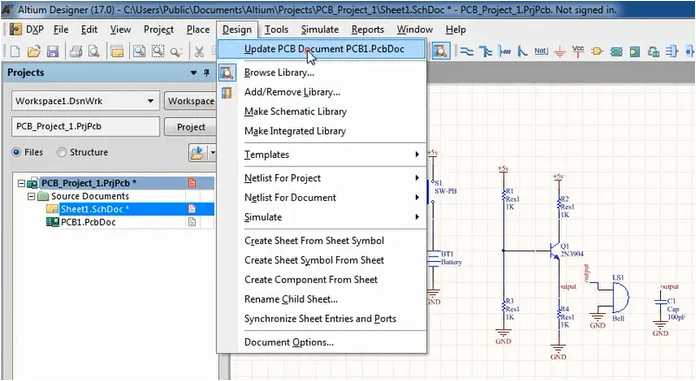The height and width of the screenshot is (381, 696).
Task: Open the DXP system menu
Action: [x=27, y=29]
